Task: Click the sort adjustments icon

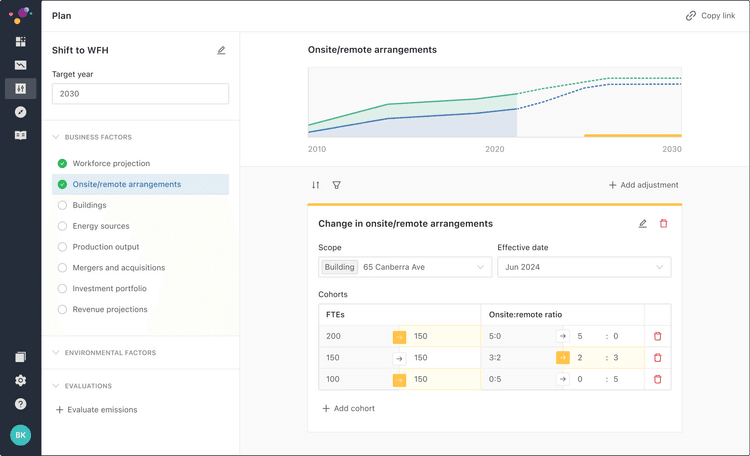Action: pyautogui.click(x=316, y=185)
